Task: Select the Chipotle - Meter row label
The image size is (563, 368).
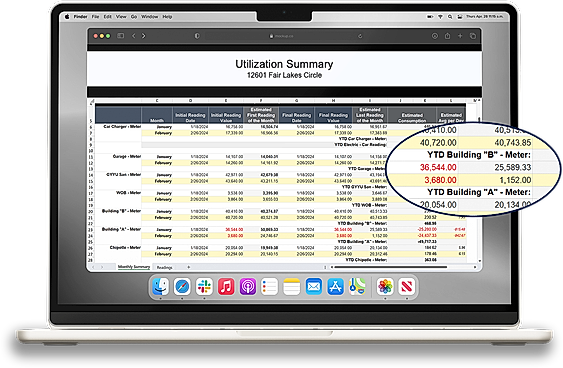Action: (x=125, y=248)
